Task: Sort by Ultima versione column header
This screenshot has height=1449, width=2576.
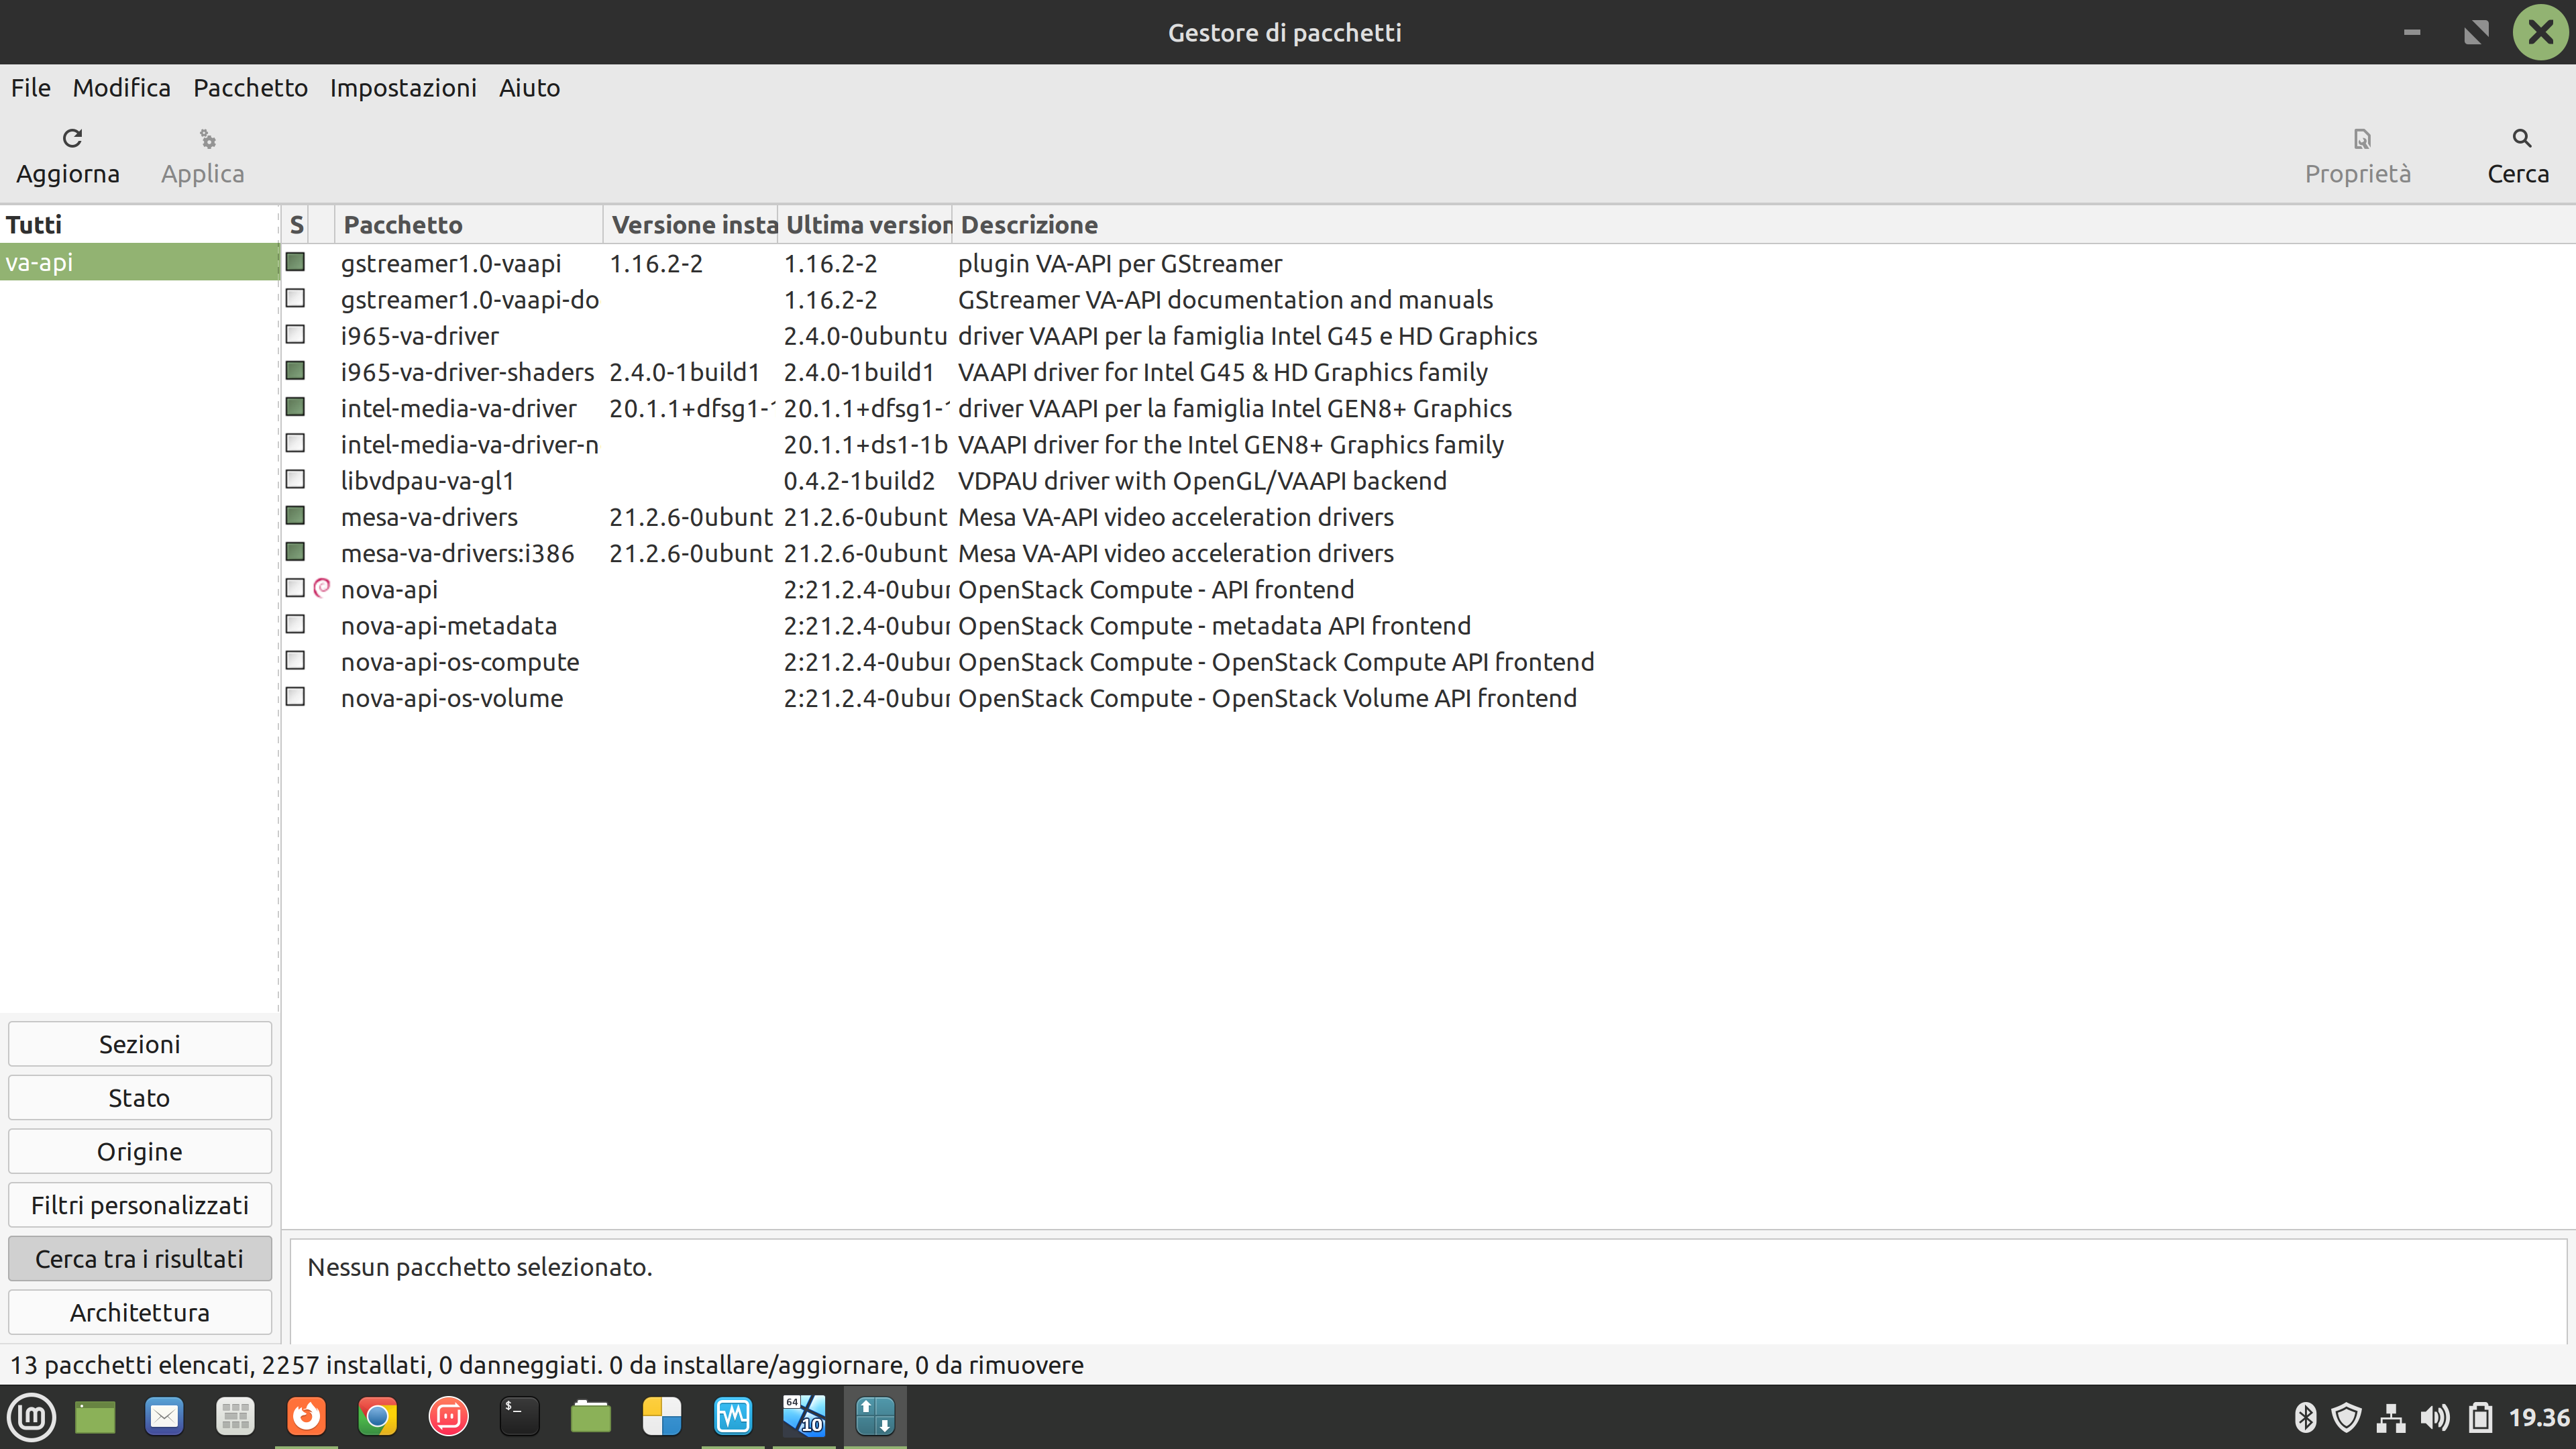Action: 866,225
